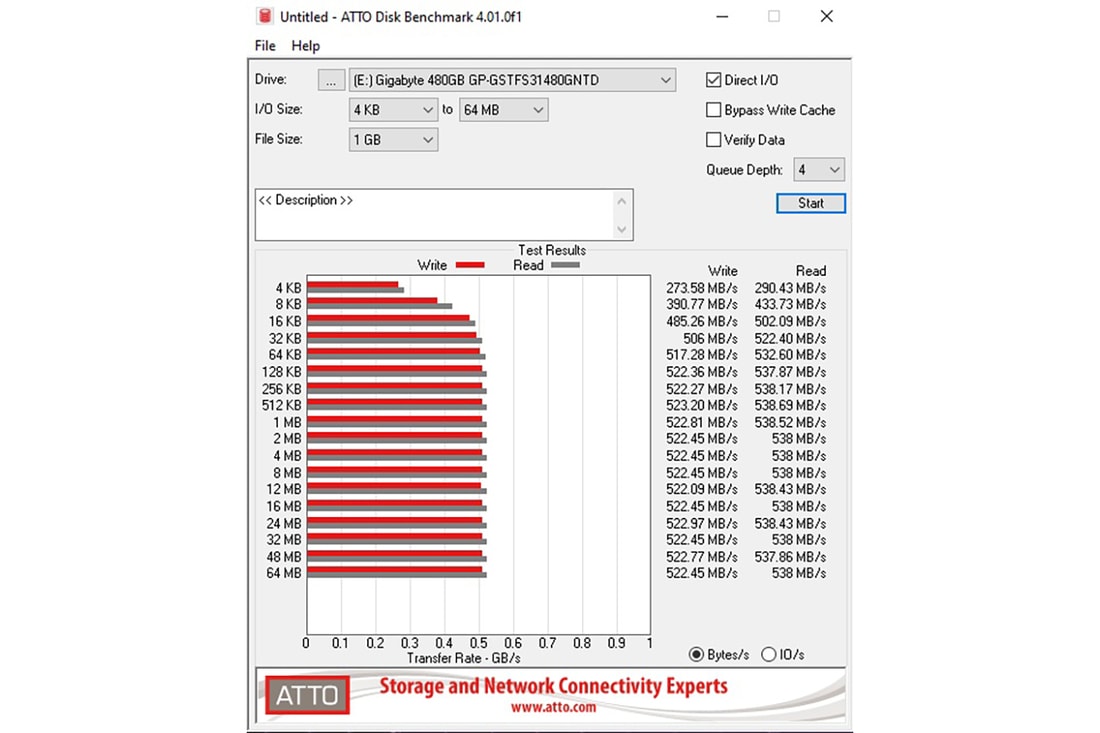Click the 48 MB row label in chart
The image size is (1100, 733).
283,557
